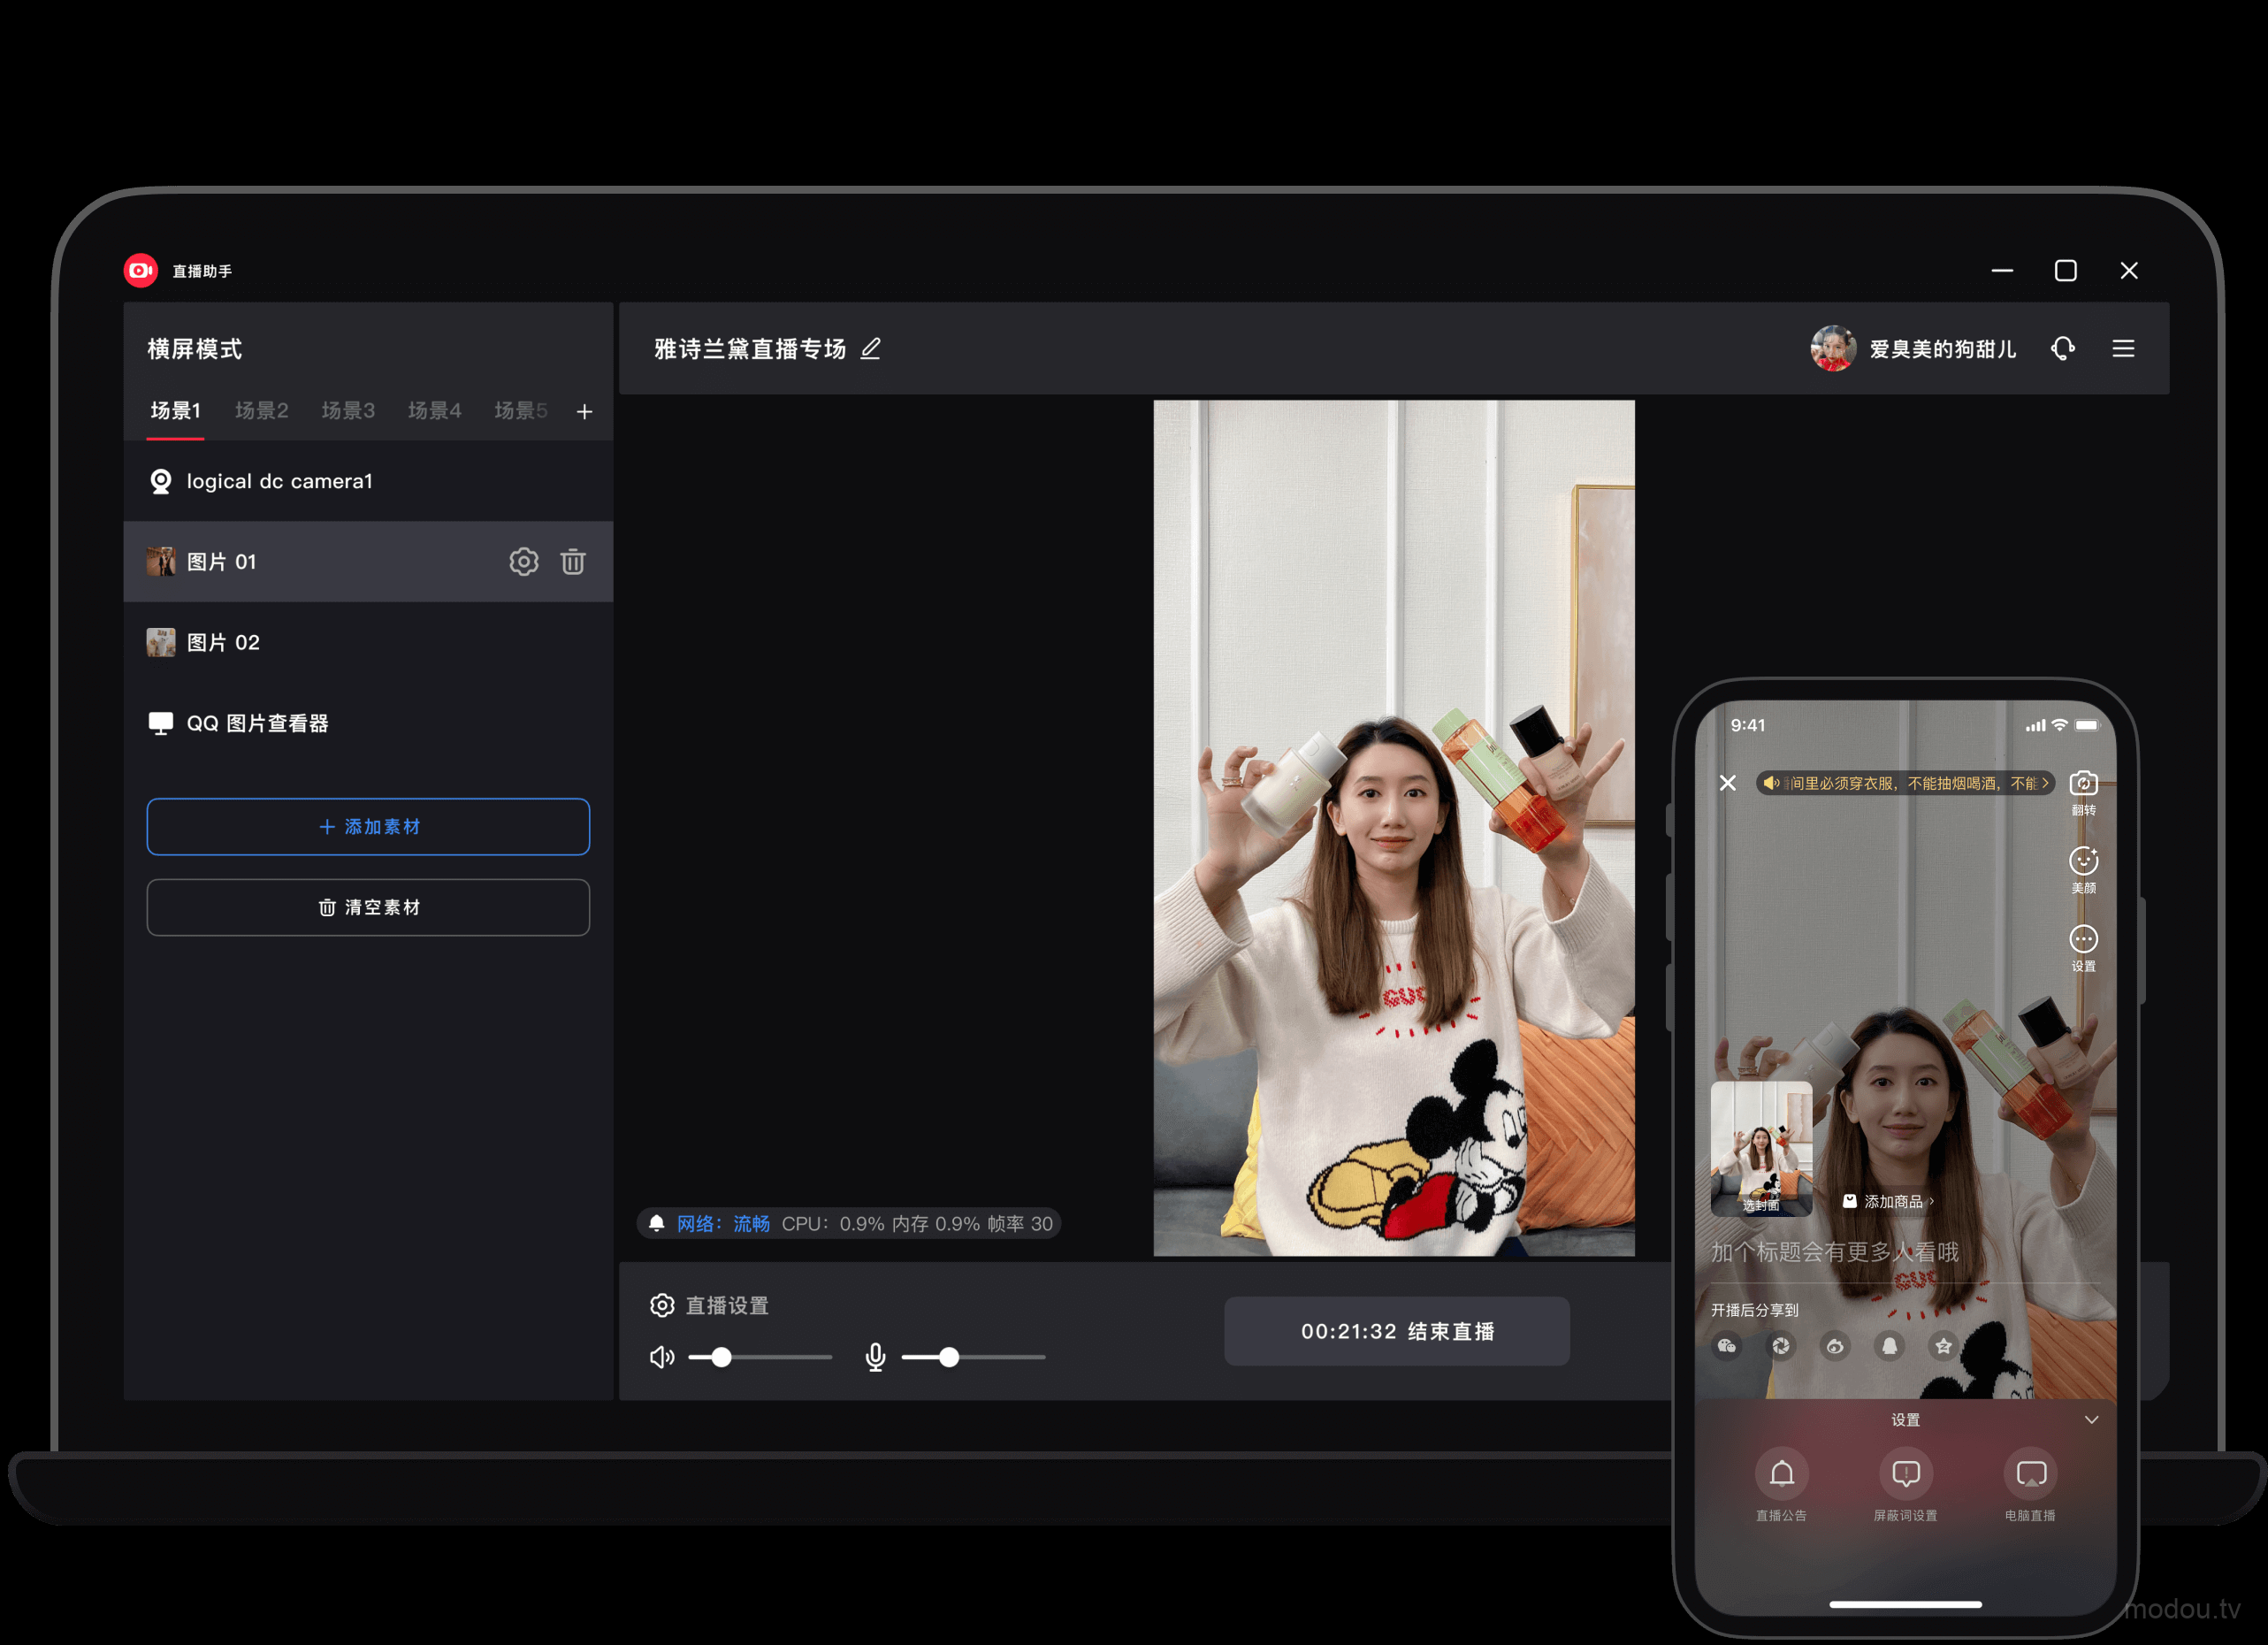The height and width of the screenshot is (1645, 2268).
Task: Edit the live stream title
Action: coord(871,348)
